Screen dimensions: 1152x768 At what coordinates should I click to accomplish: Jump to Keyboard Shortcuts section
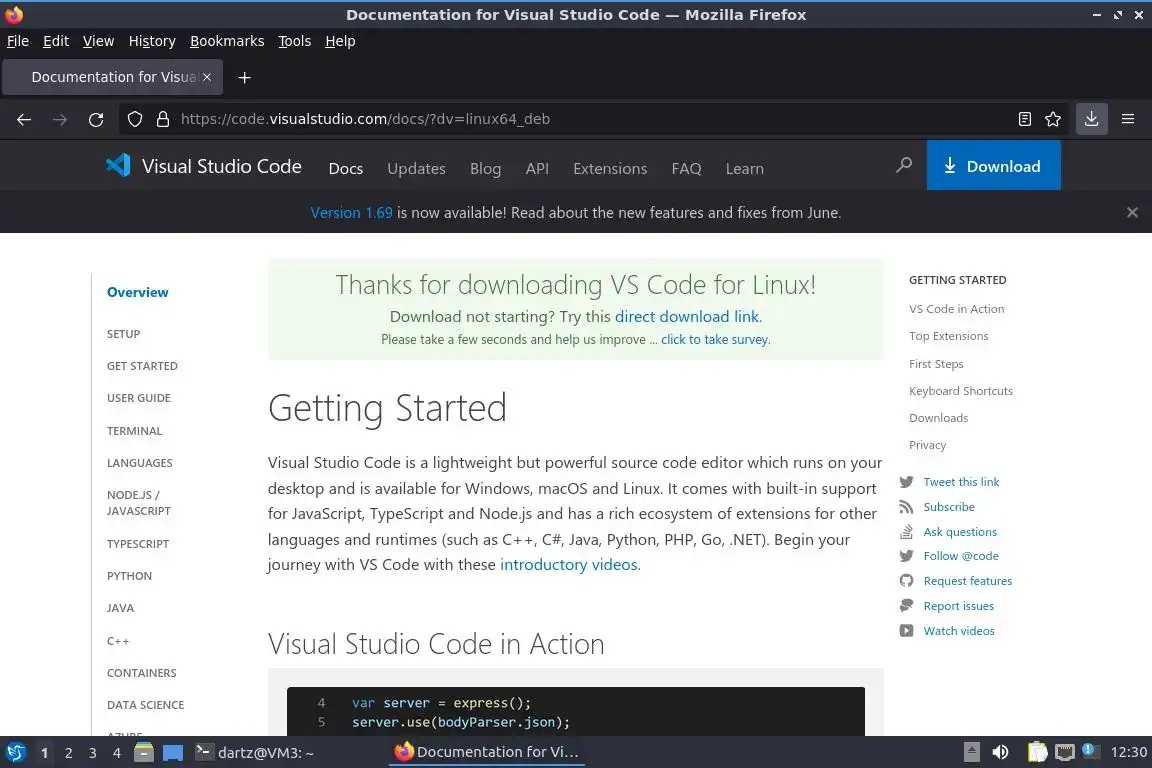click(x=960, y=391)
